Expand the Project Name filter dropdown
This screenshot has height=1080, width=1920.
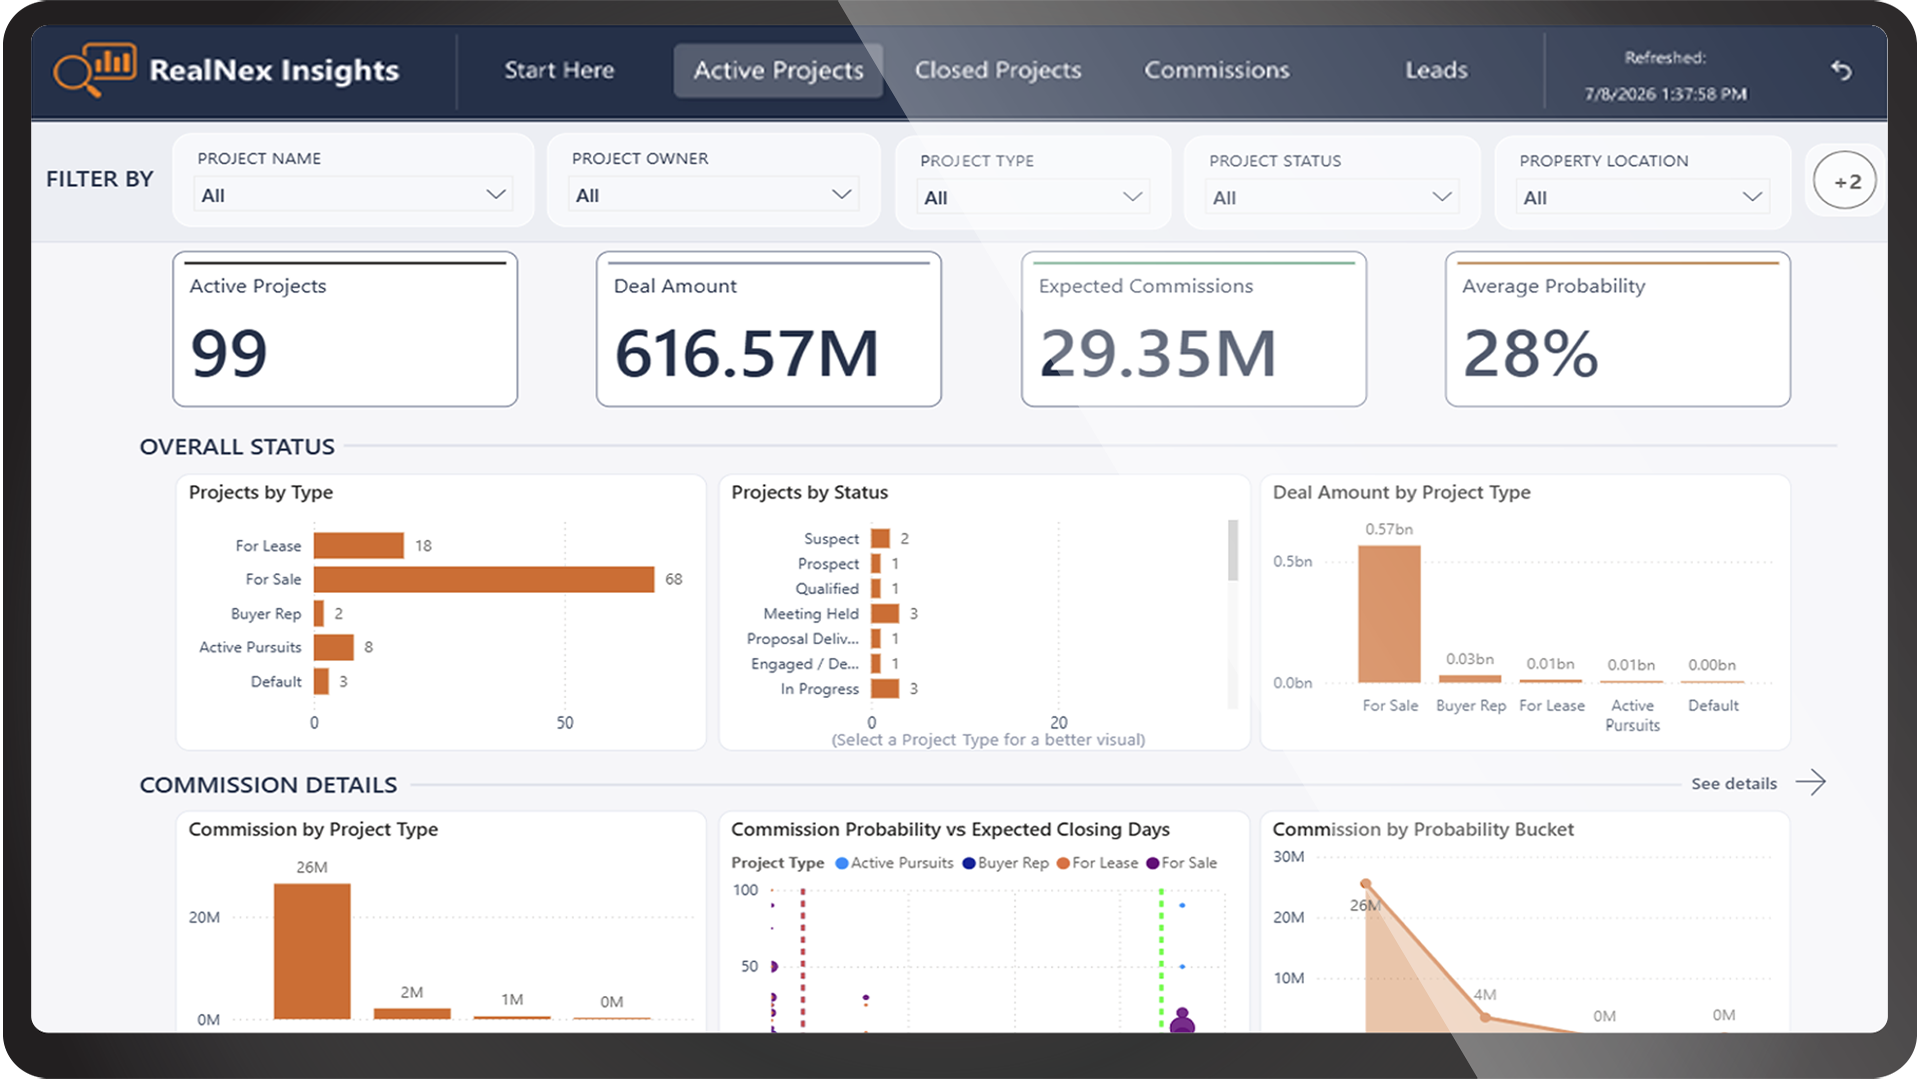(353, 194)
